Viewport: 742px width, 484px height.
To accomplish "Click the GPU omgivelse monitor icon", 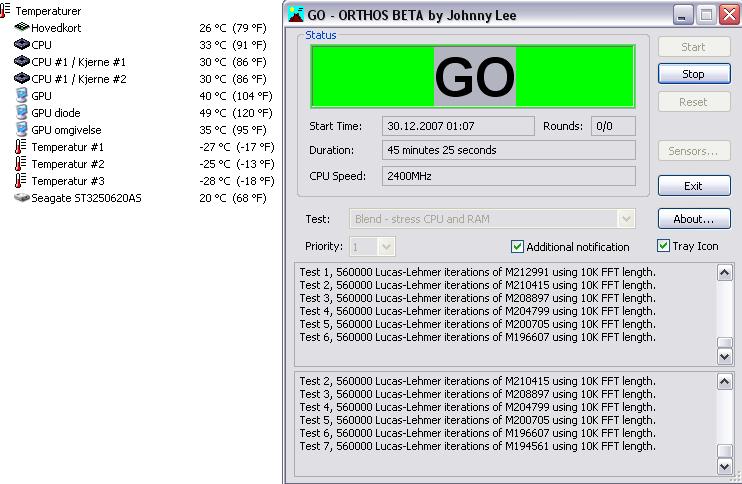I will coord(21,130).
